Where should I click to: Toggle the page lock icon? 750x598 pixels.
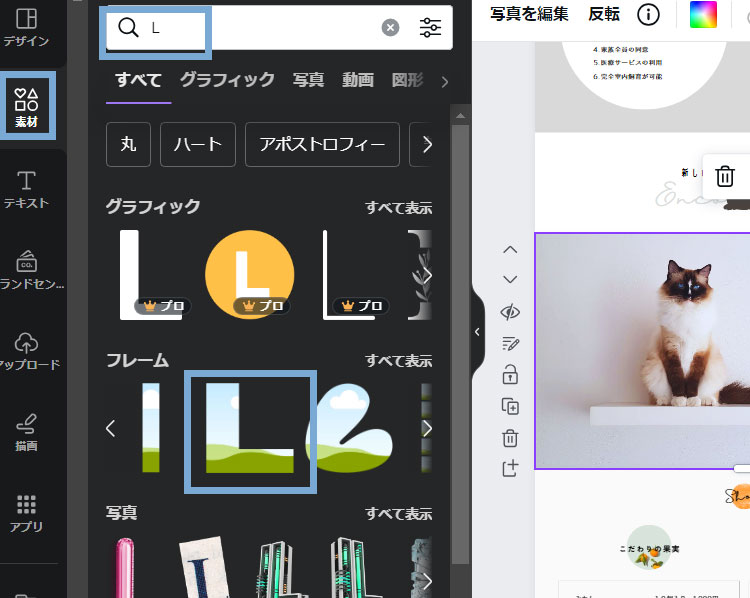coord(510,374)
